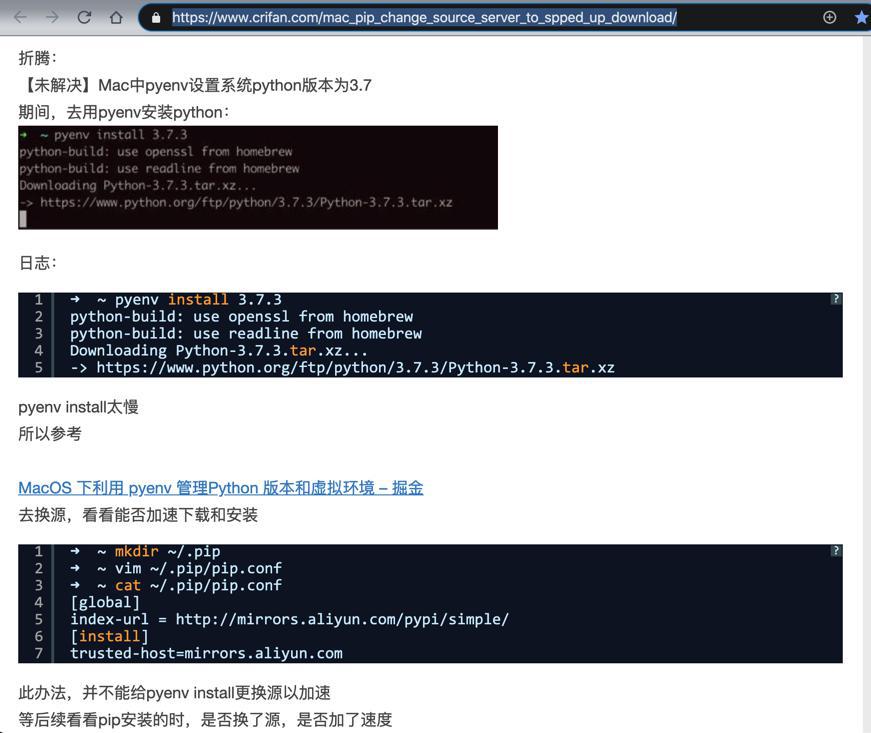871x733 pixels.
Task: Click code line 'mkdir ~/.pip'
Action: (146, 551)
